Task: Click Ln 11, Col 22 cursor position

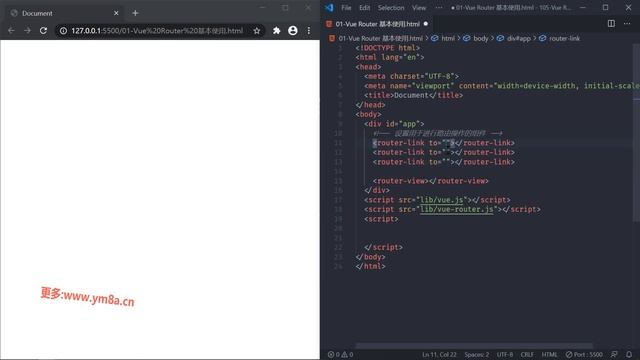Action: pyautogui.click(x=439, y=355)
